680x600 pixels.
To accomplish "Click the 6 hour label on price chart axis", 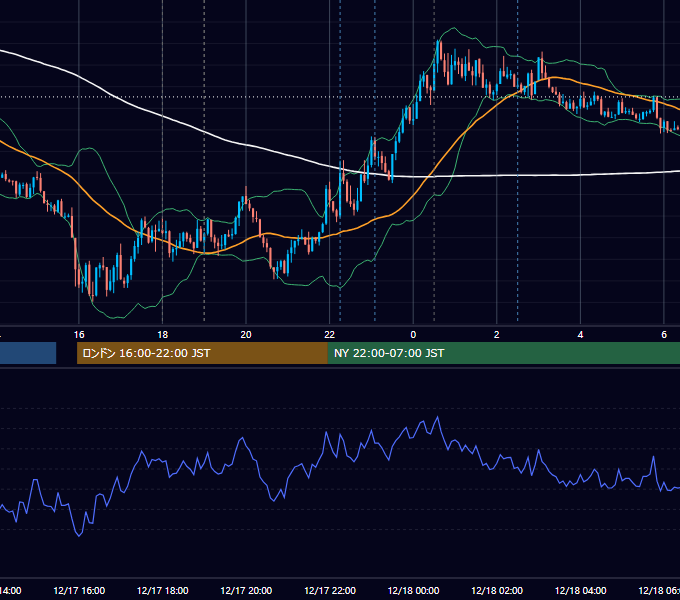I will 664,335.
